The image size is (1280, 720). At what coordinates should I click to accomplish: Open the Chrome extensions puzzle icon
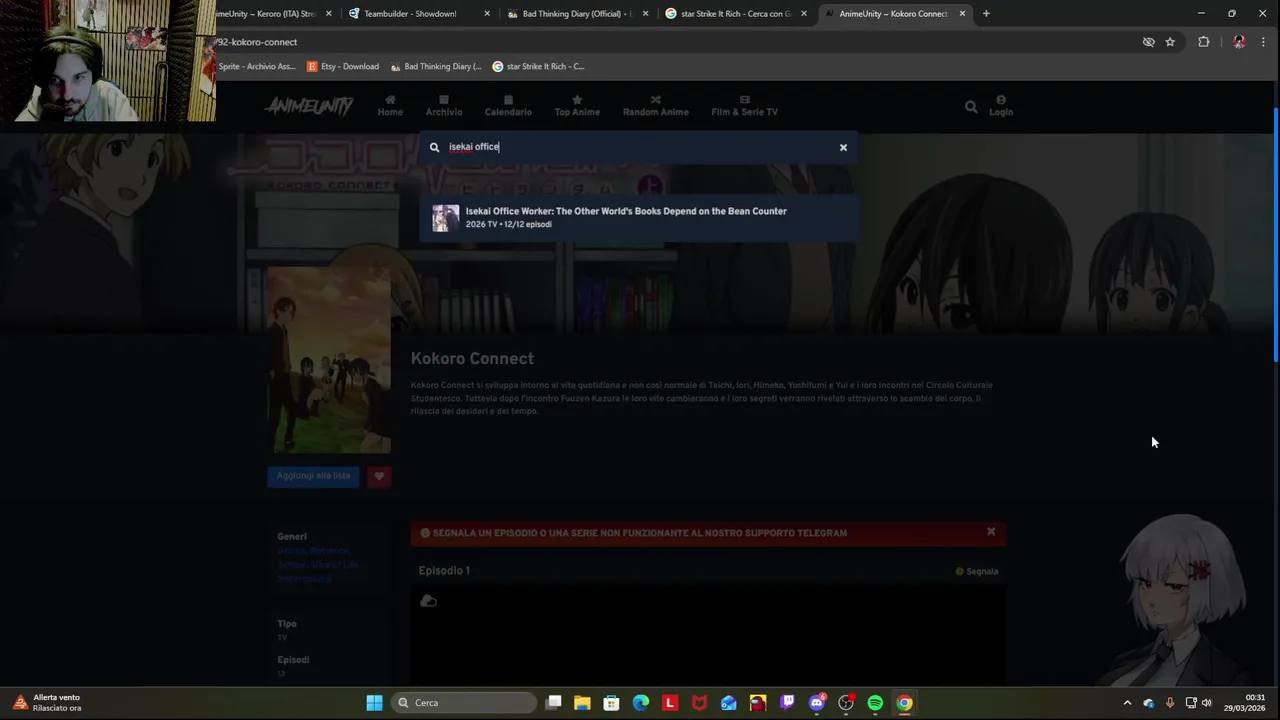click(x=1203, y=42)
